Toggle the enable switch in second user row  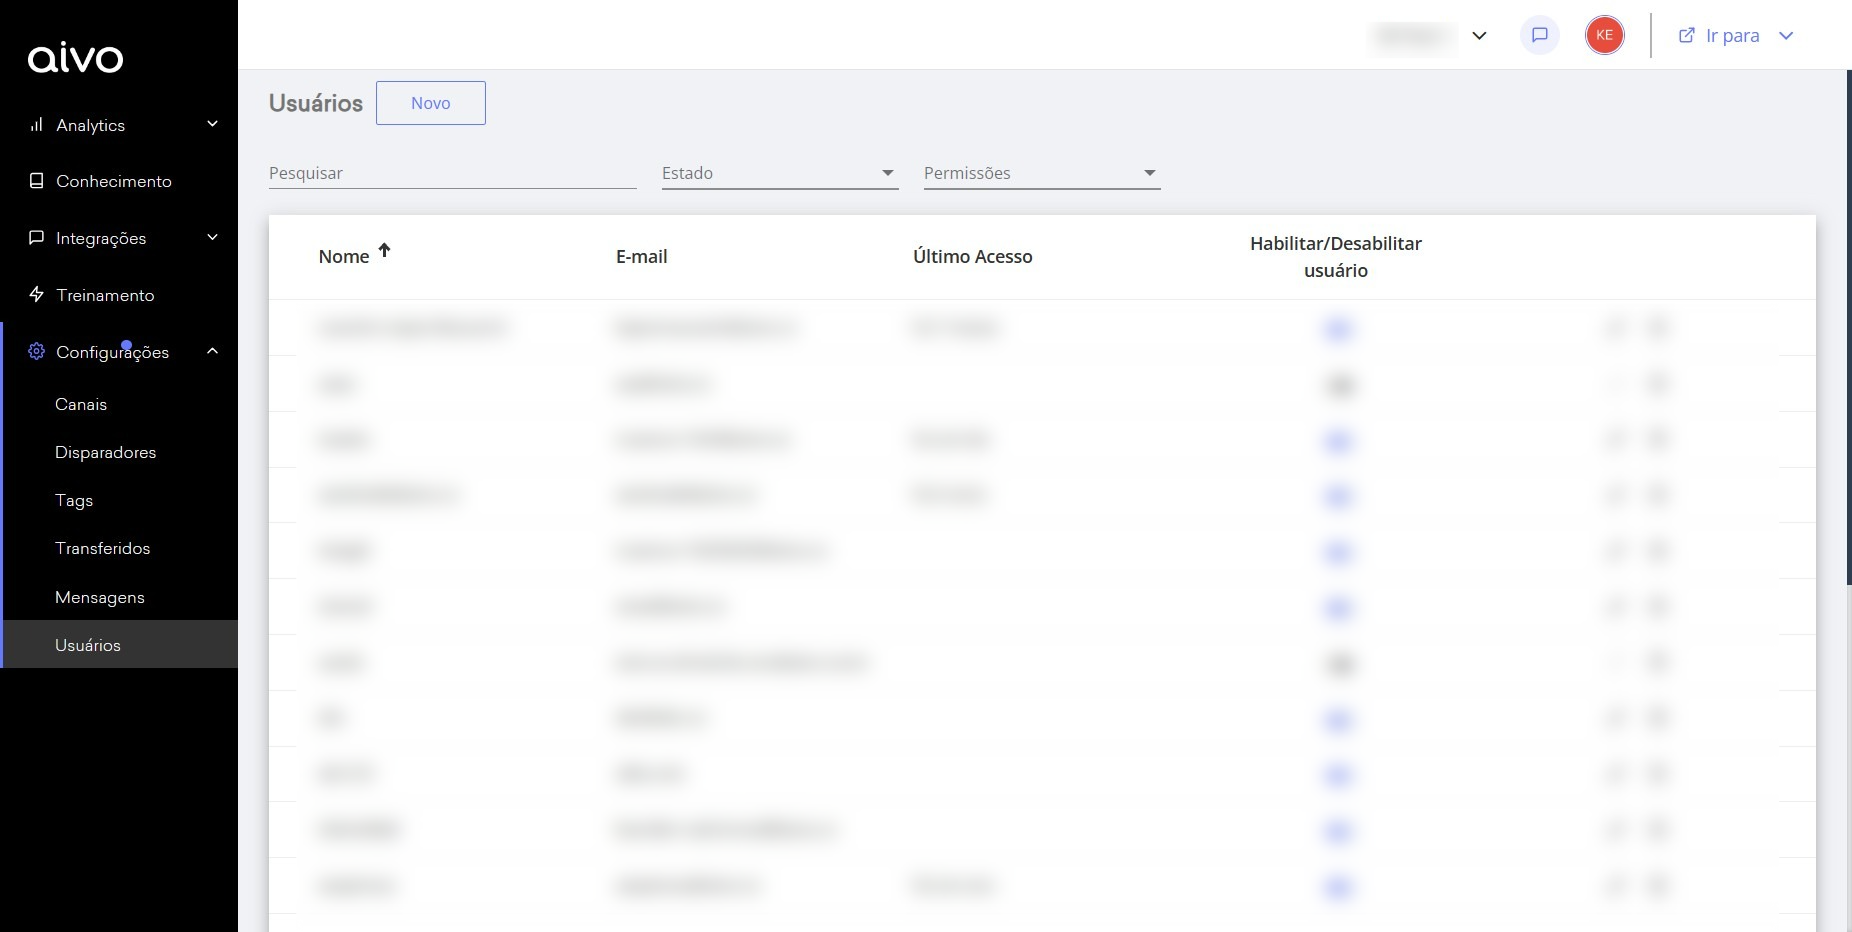coord(1339,385)
